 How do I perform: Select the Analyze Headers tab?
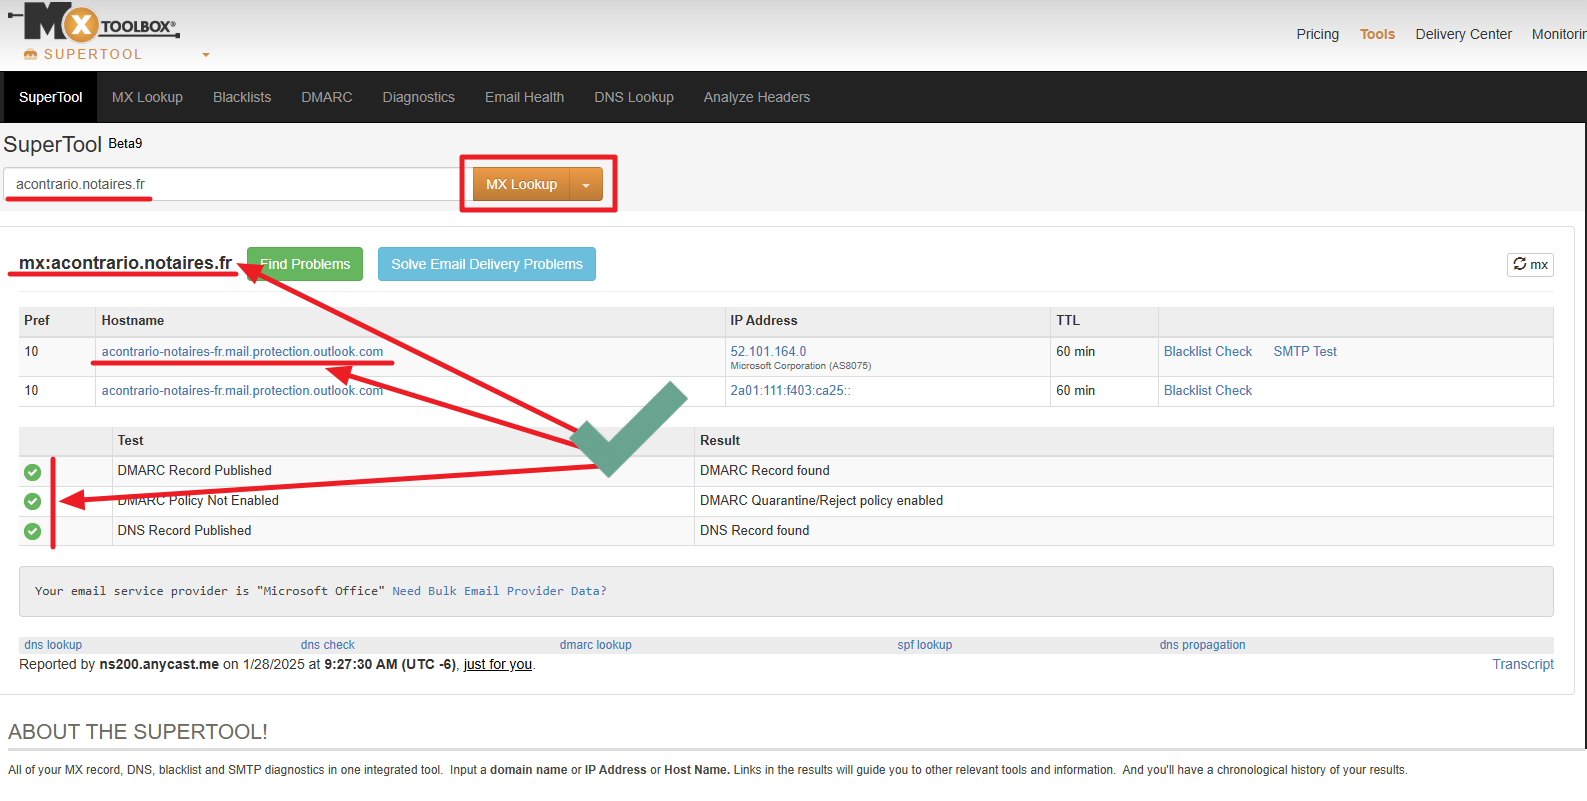click(757, 97)
